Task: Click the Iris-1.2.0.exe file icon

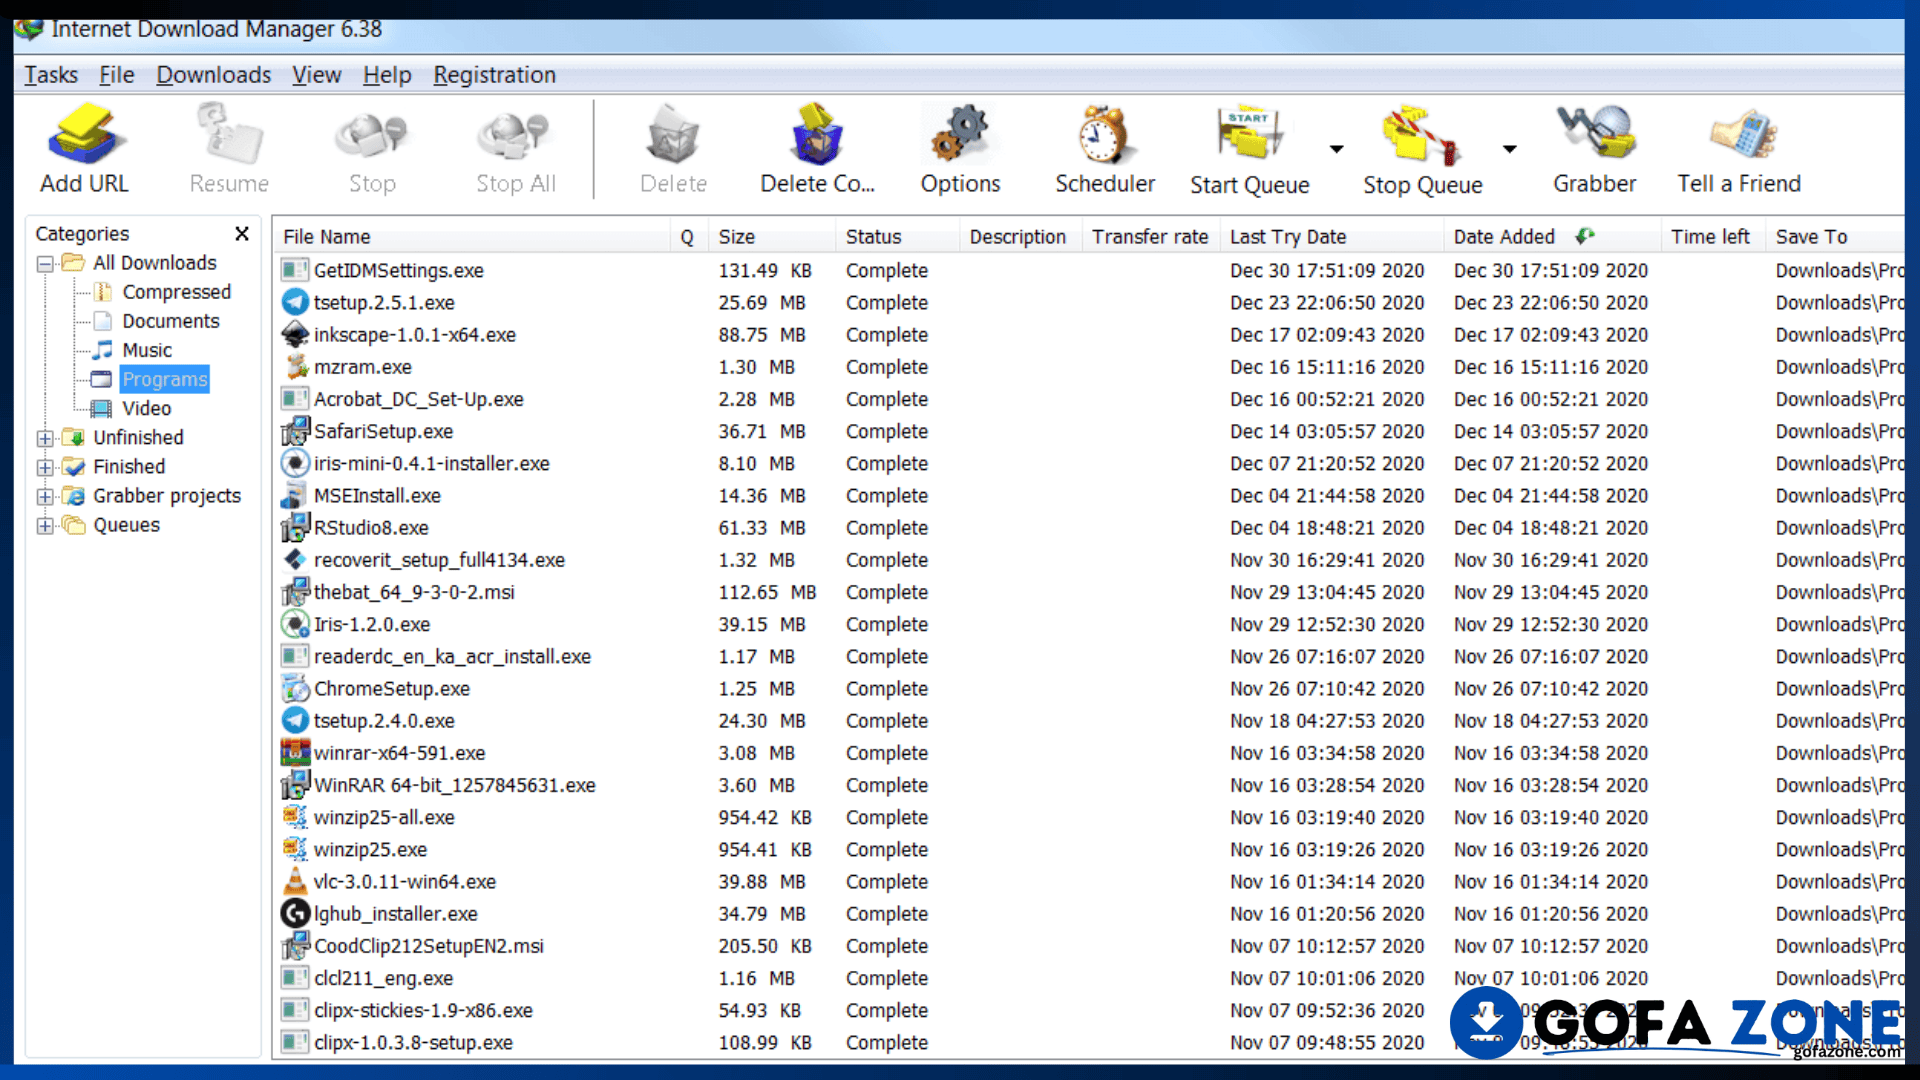Action: 295,624
